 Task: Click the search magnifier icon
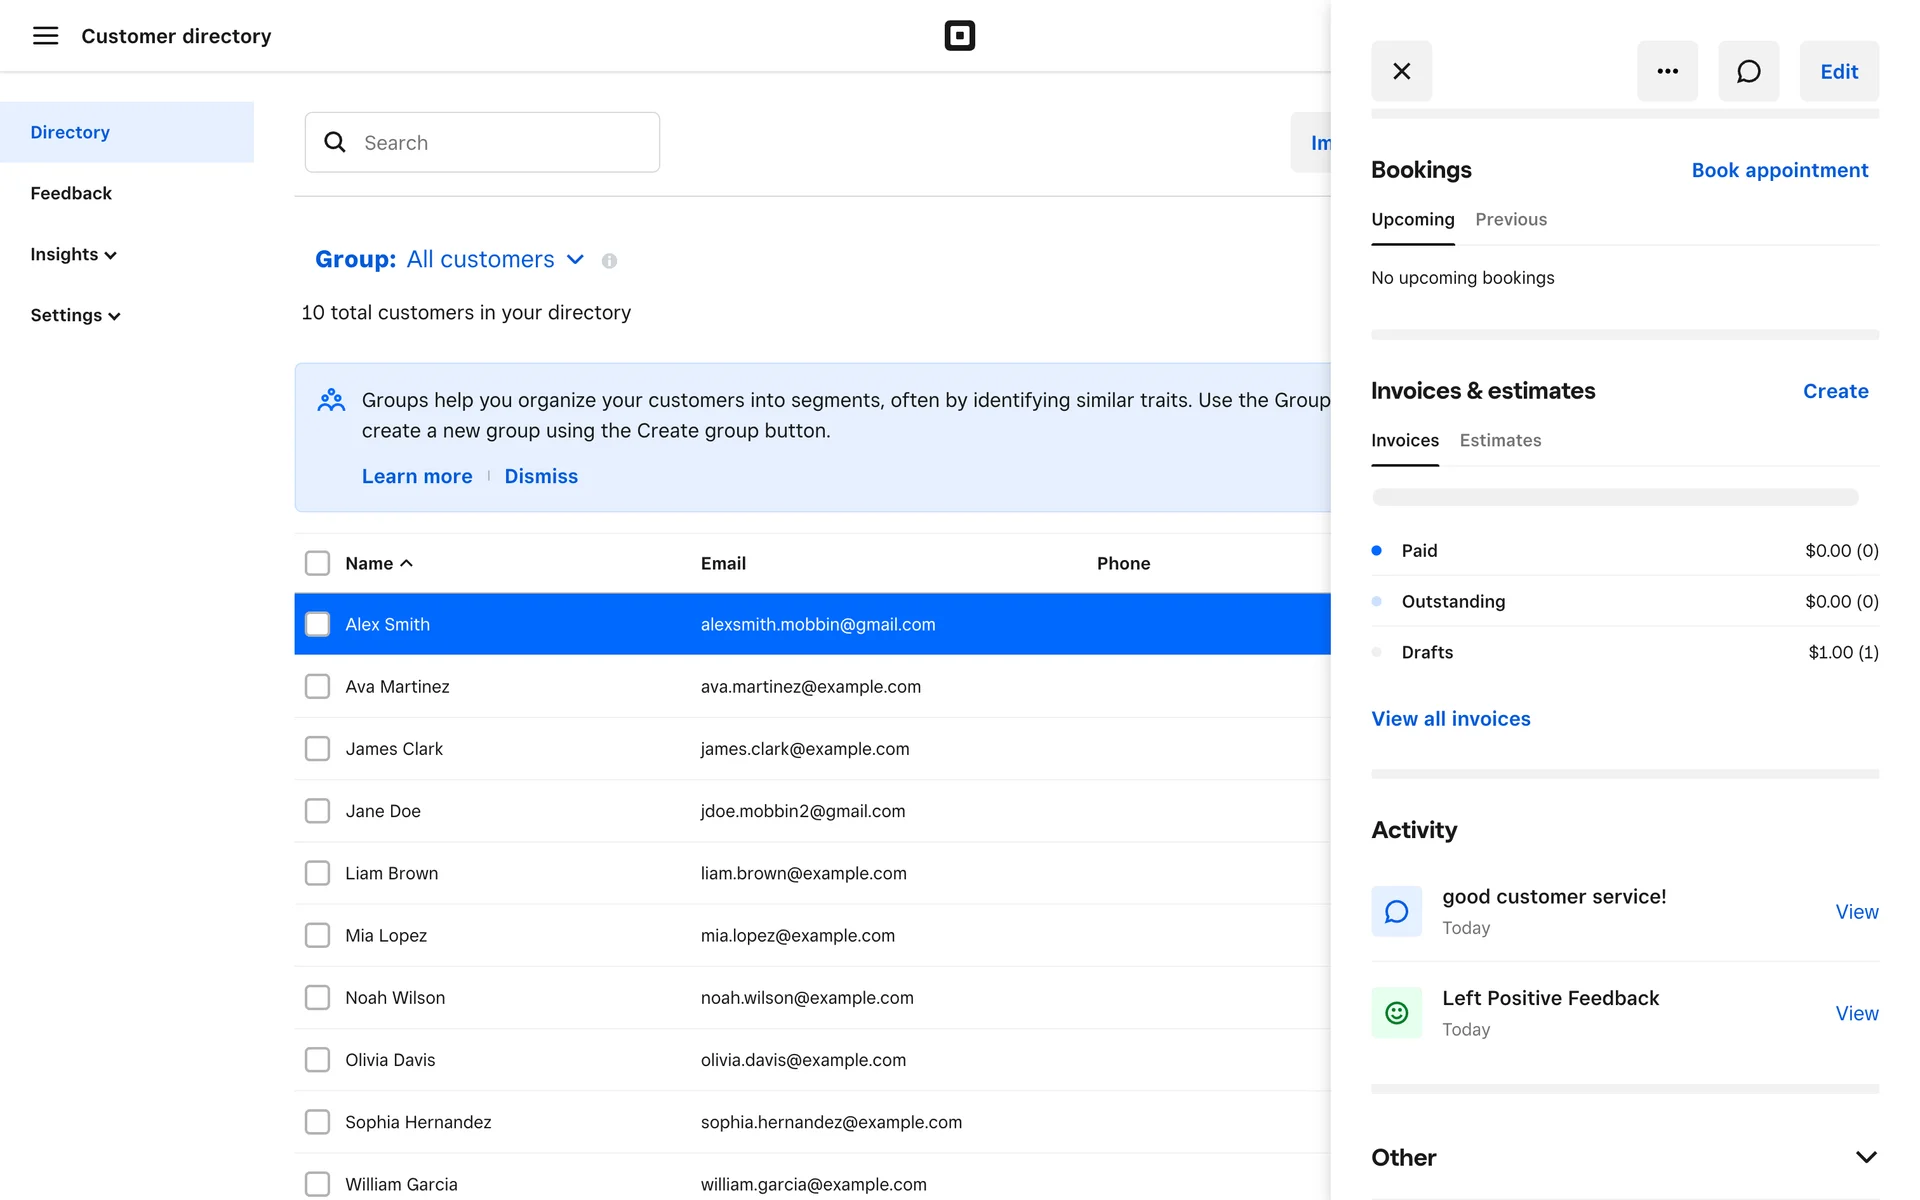[335, 142]
